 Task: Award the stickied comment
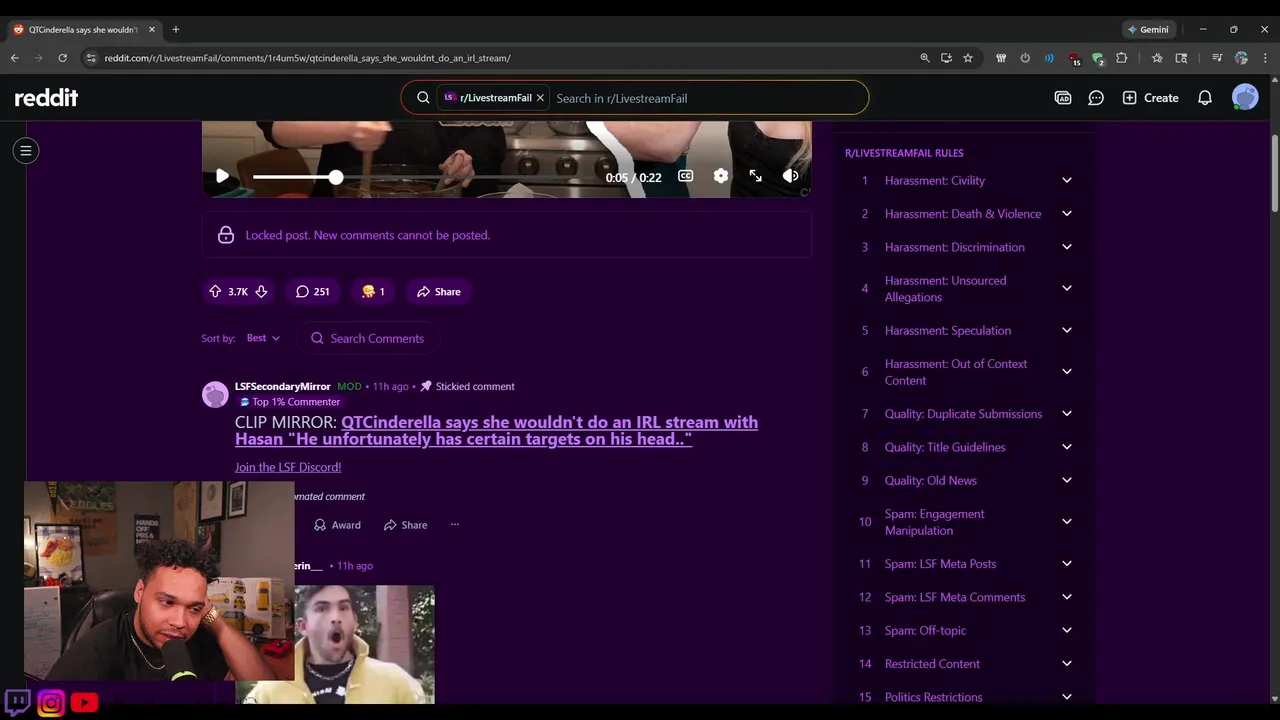tap(337, 525)
